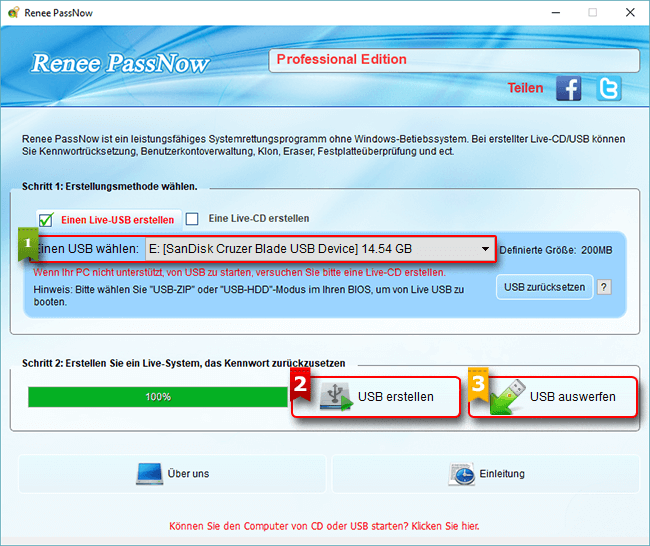Share via the Twitter icon
This screenshot has height=546, width=650.
(x=609, y=88)
